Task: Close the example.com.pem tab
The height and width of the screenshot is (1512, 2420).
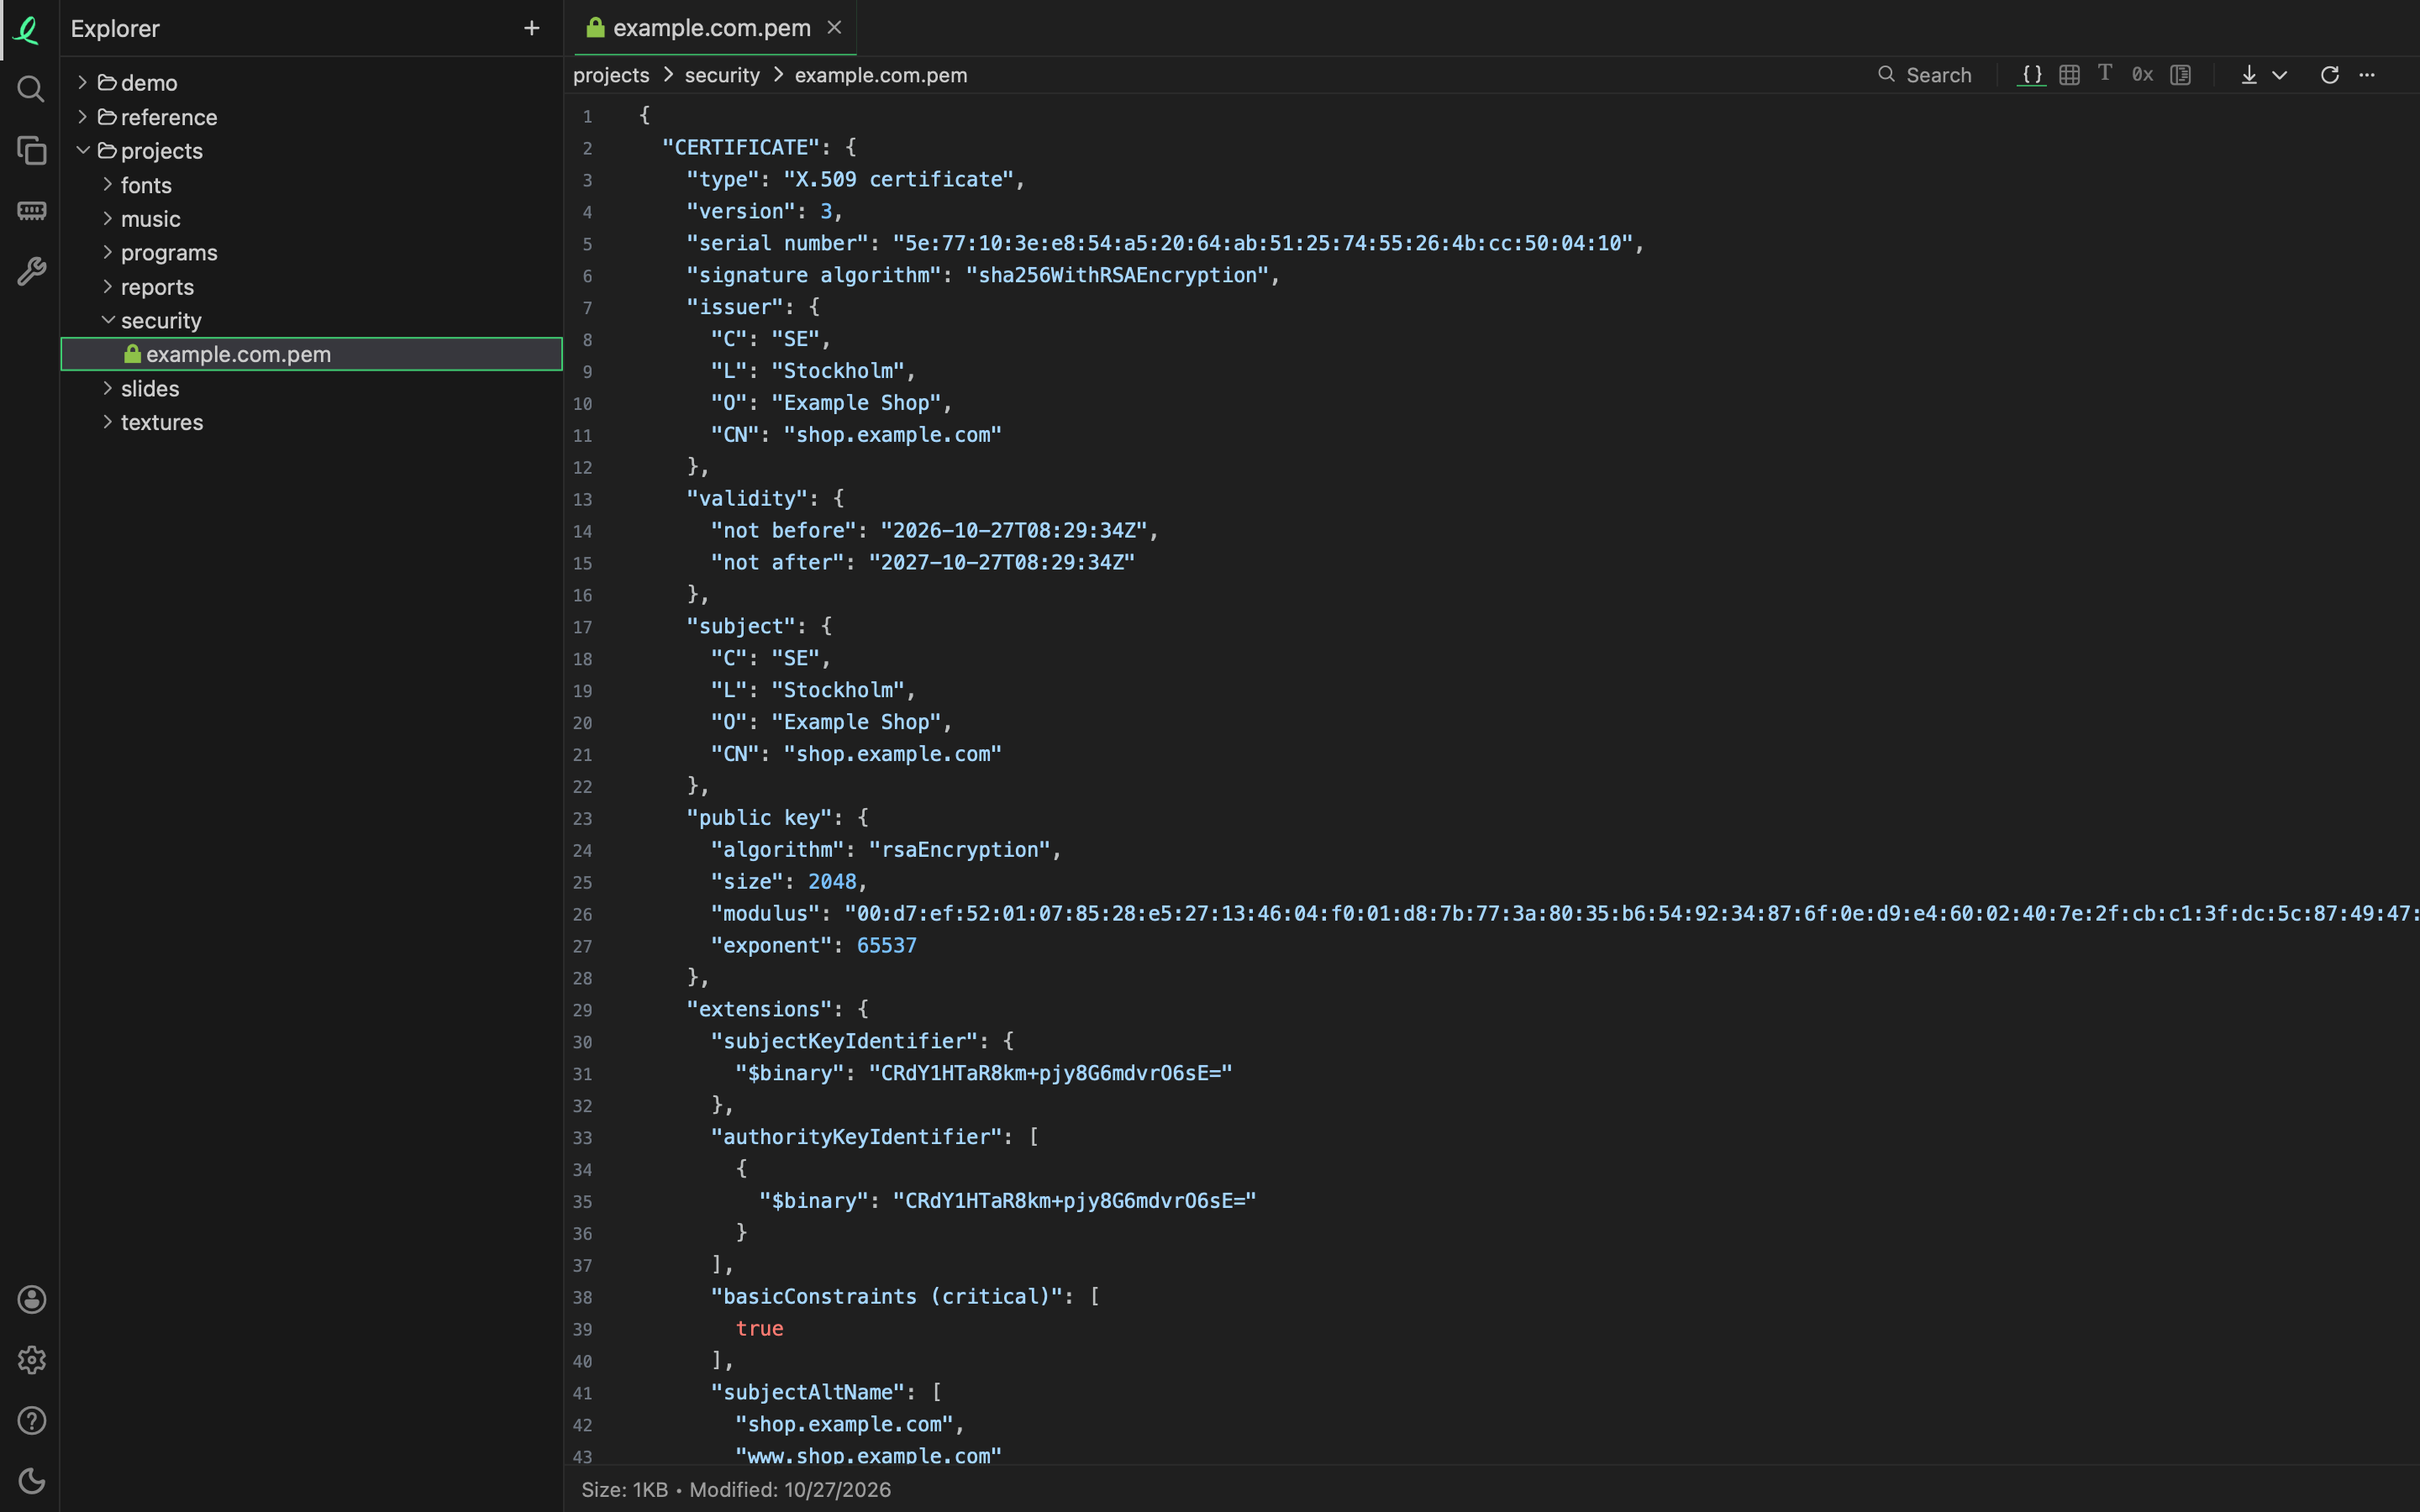Action: [834, 28]
